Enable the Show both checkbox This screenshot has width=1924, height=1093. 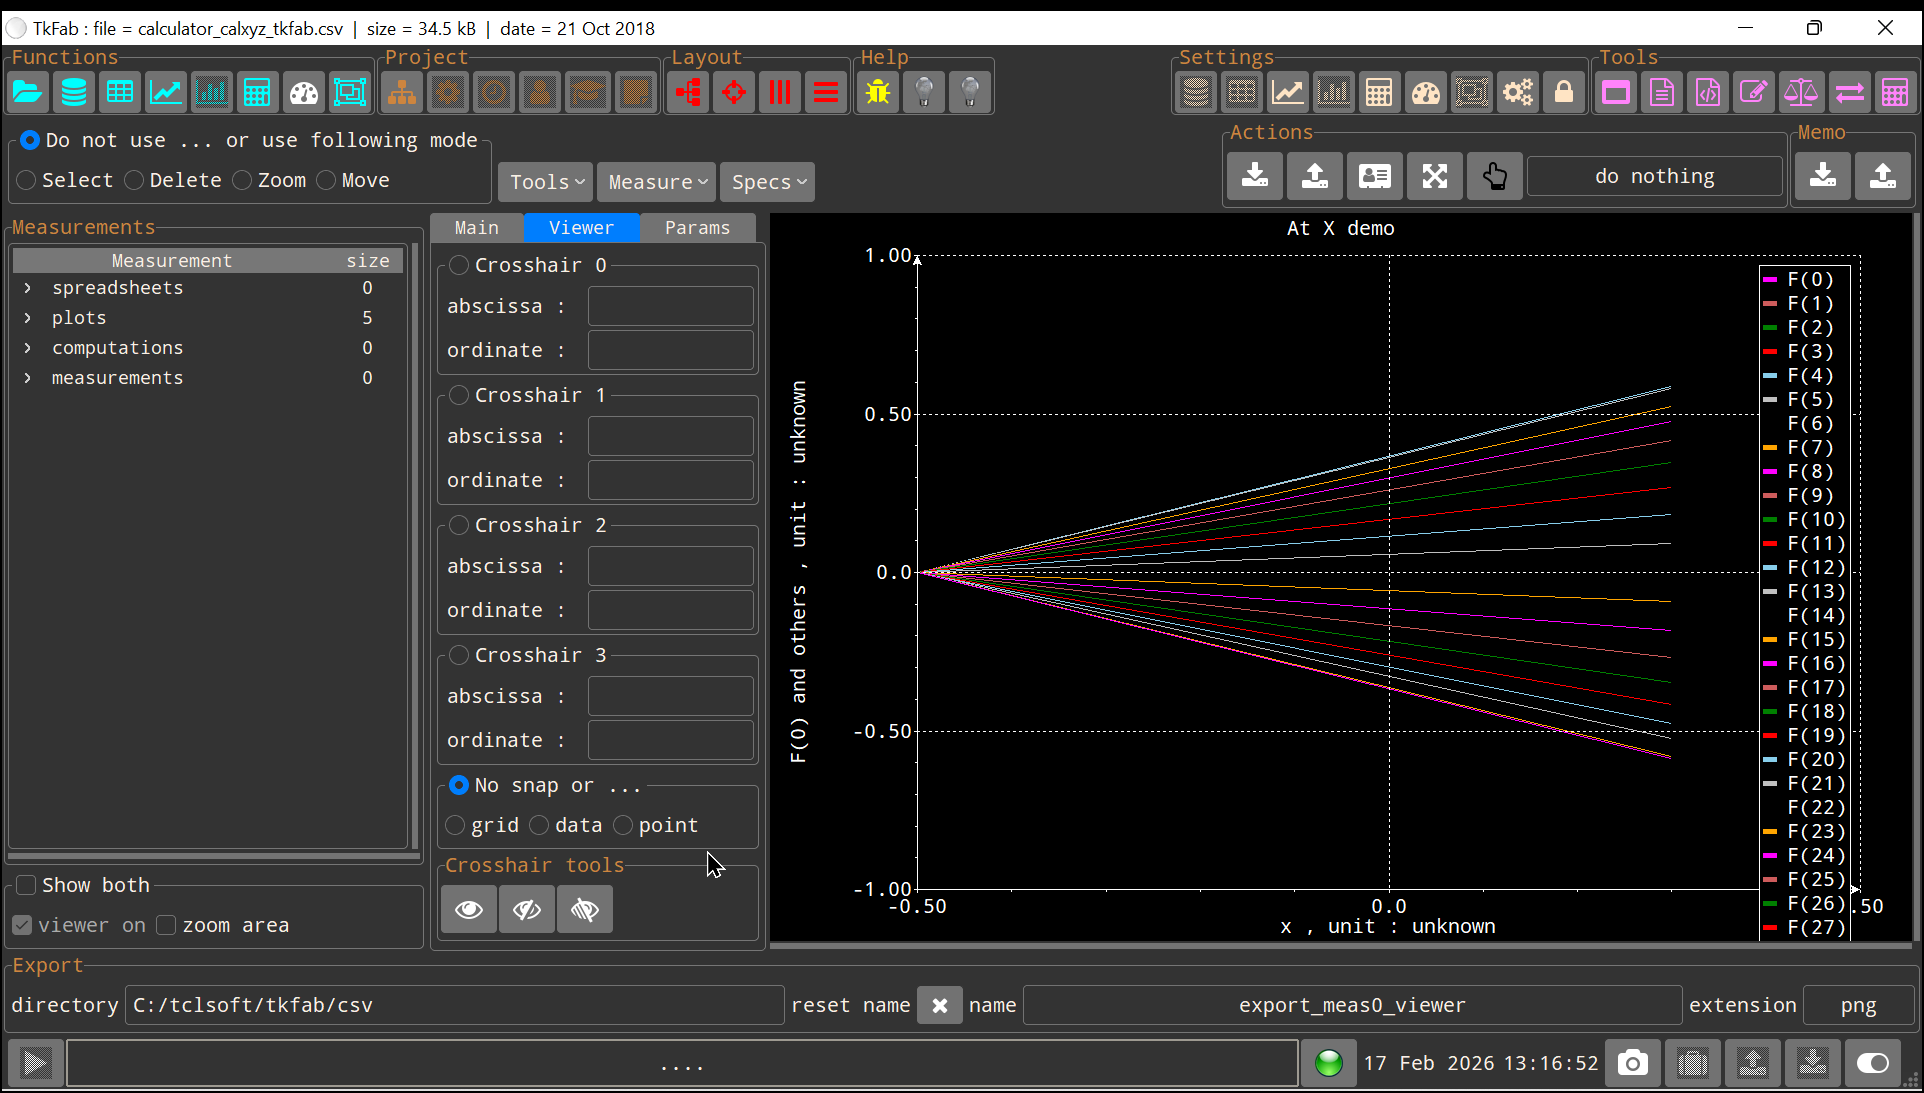point(27,885)
